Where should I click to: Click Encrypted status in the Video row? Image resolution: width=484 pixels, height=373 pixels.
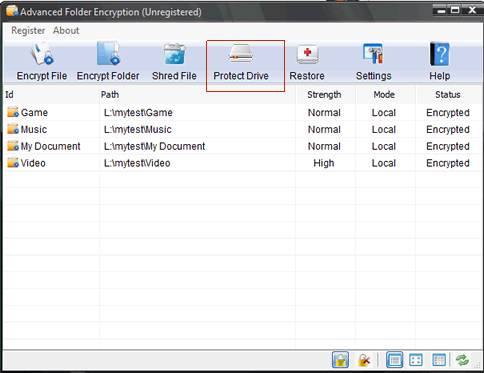coord(448,163)
